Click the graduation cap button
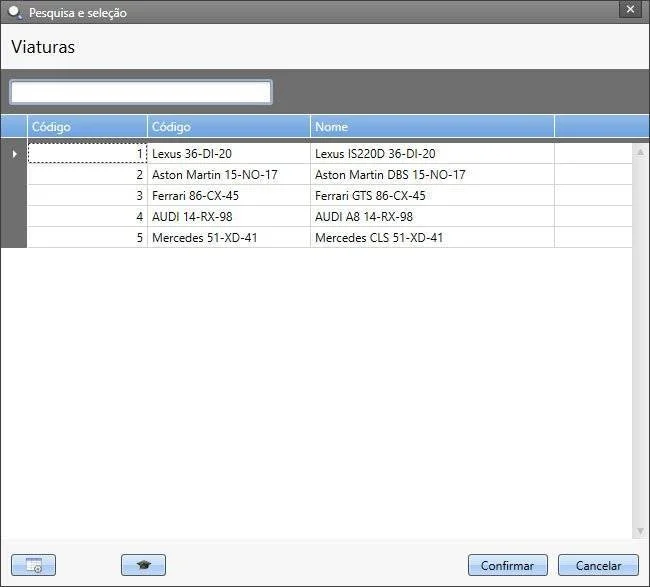 coord(143,565)
